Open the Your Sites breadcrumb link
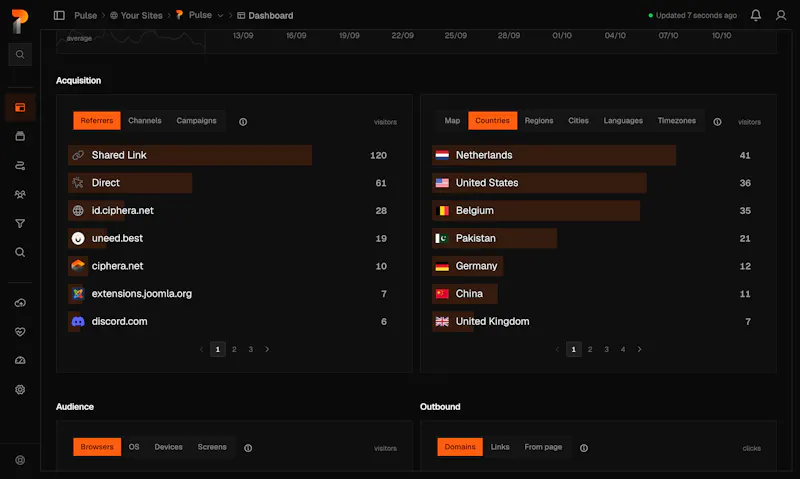The width and height of the screenshot is (800, 479). [x=136, y=15]
